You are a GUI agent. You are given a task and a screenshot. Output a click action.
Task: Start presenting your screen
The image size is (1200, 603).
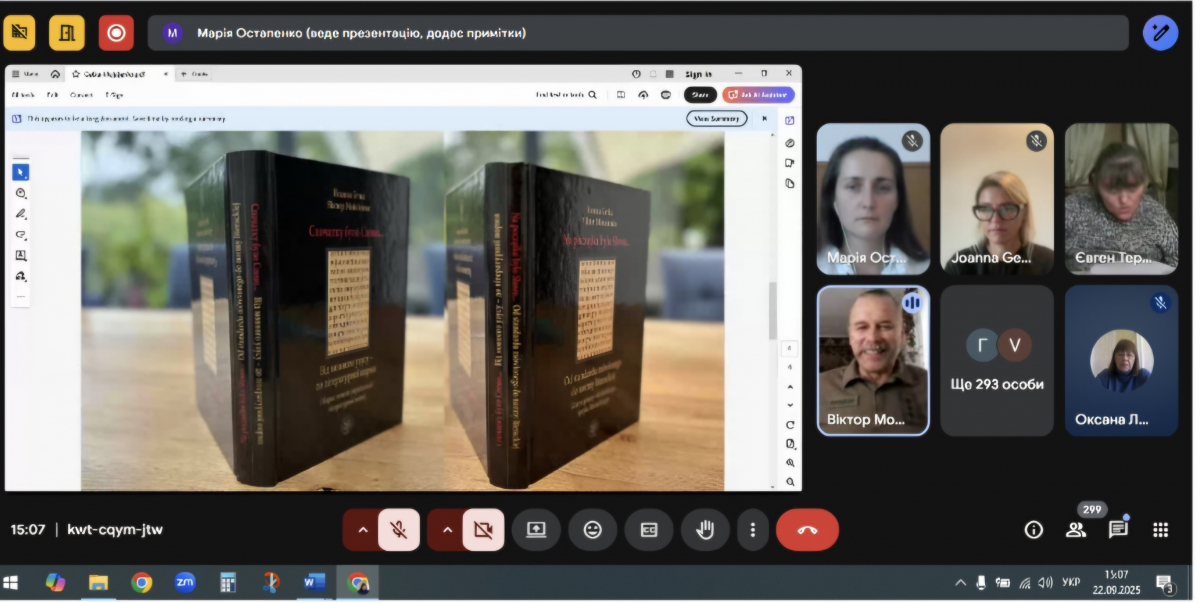click(x=536, y=530)
